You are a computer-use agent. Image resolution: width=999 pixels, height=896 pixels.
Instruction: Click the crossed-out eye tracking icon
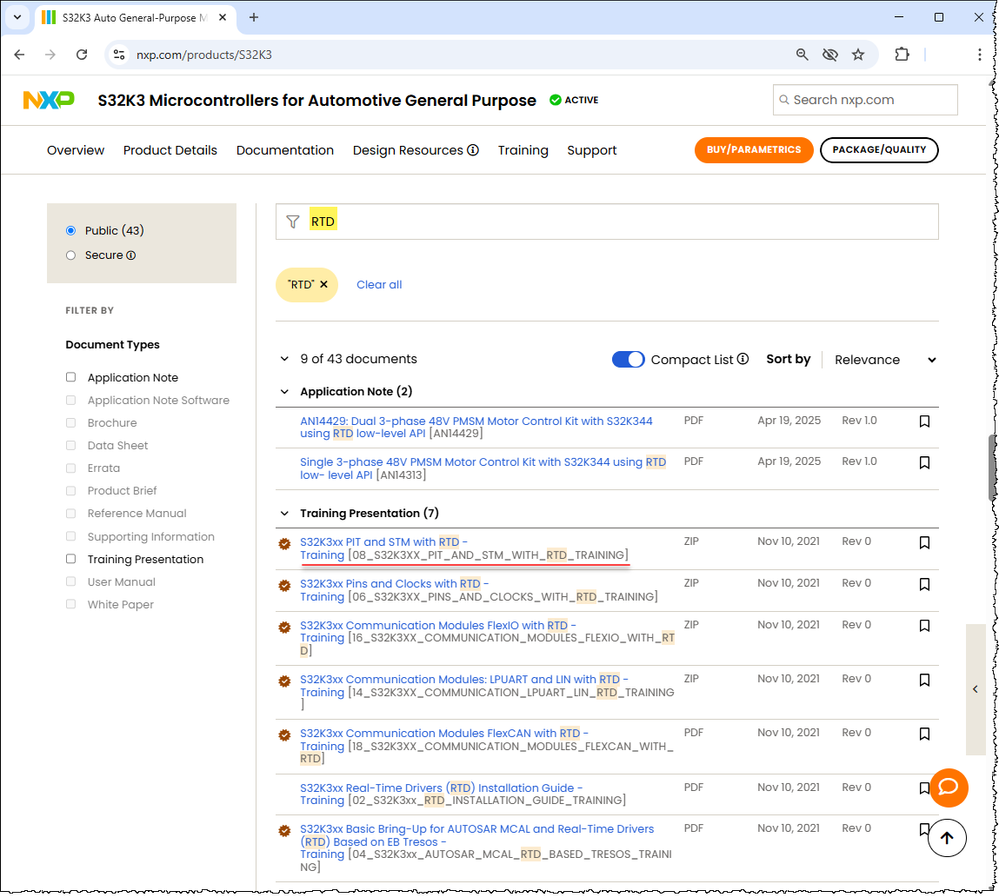click(830, 55)
